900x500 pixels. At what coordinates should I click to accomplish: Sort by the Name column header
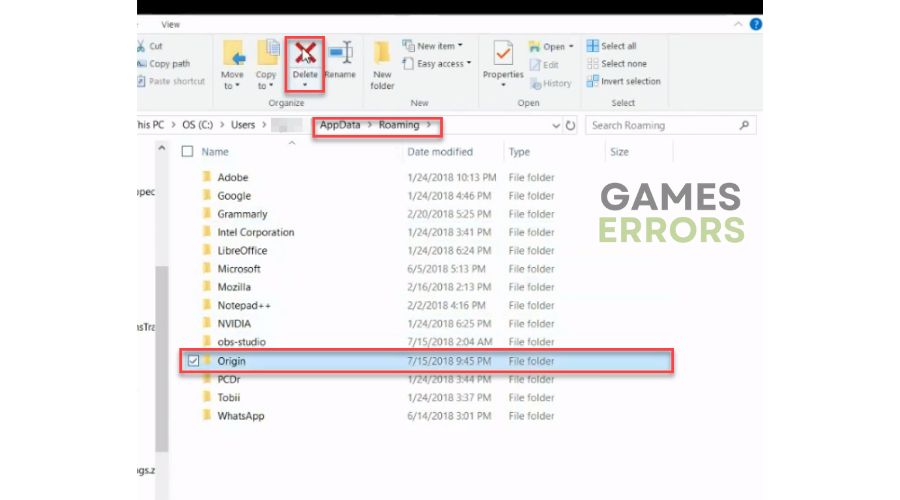coord(215,152)
